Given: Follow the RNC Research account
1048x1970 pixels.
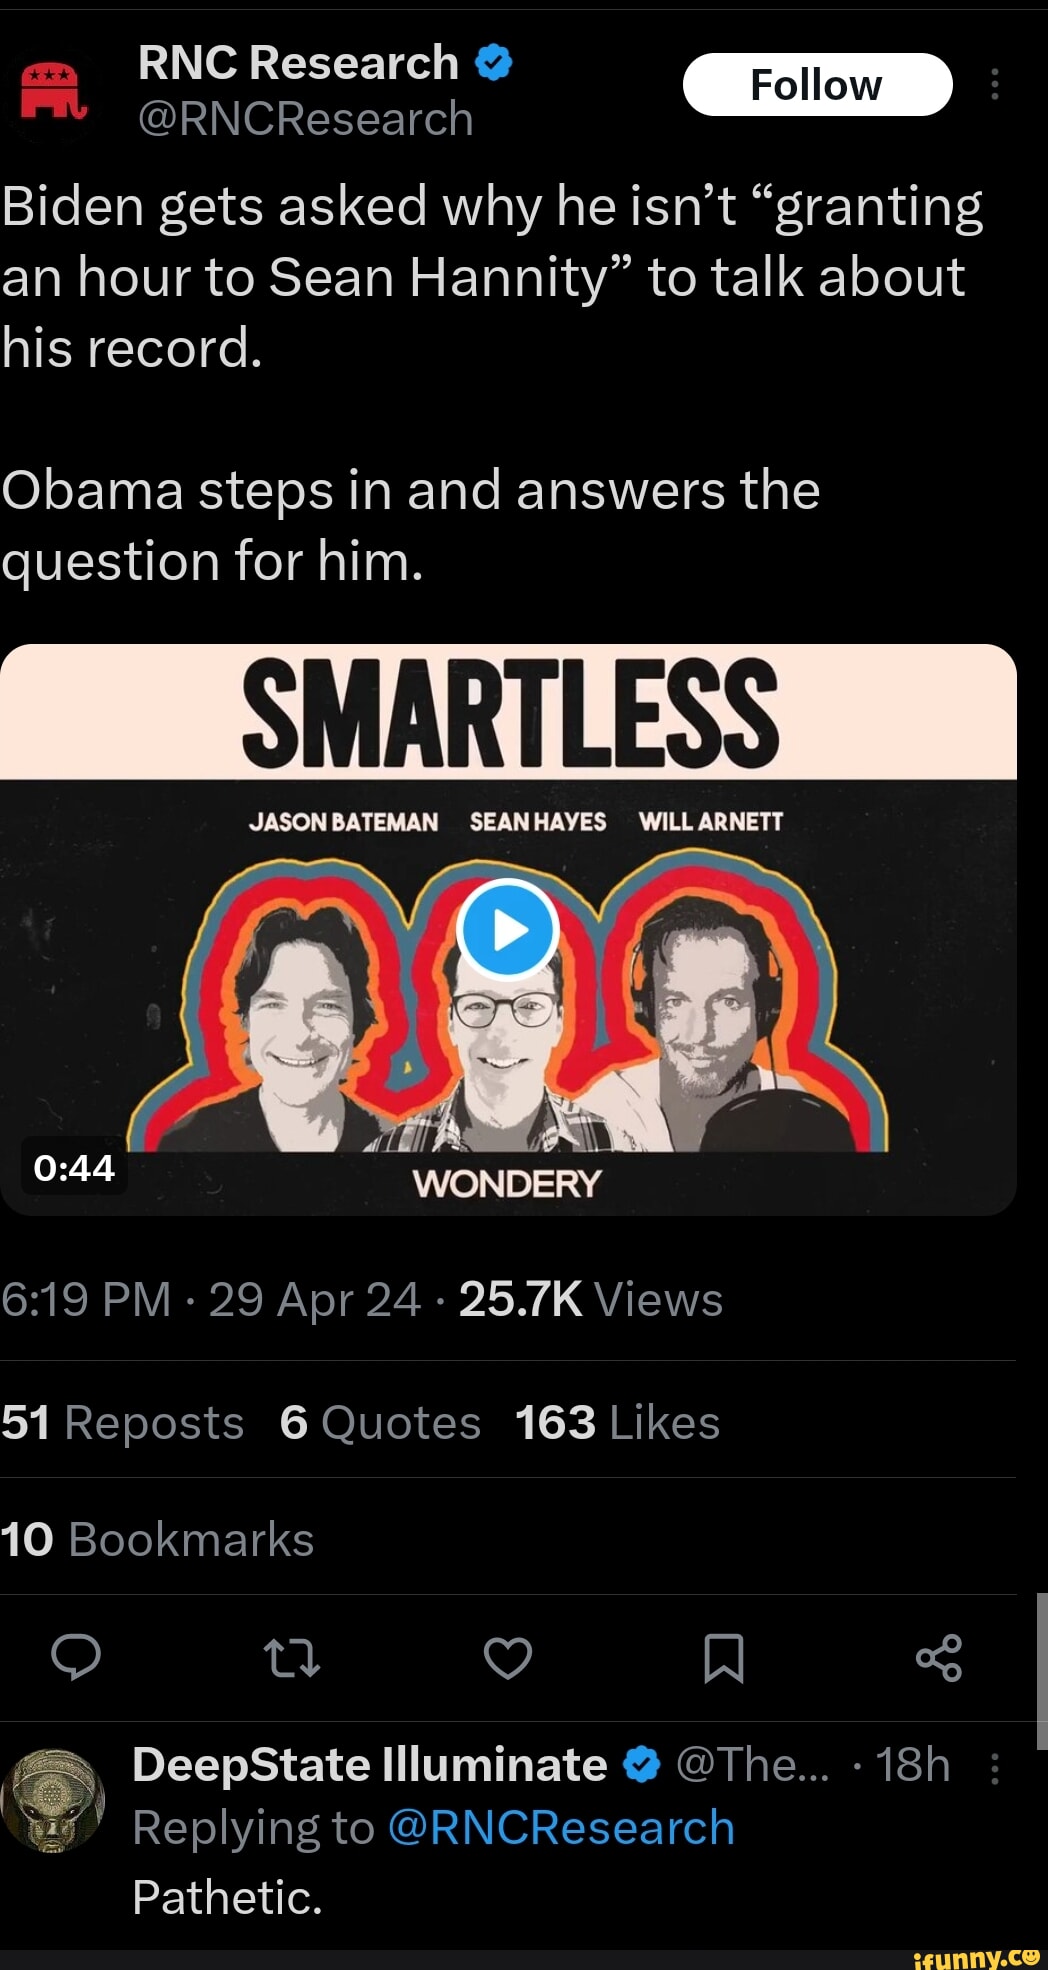Looking at the screenshot, I should point(817,85).
